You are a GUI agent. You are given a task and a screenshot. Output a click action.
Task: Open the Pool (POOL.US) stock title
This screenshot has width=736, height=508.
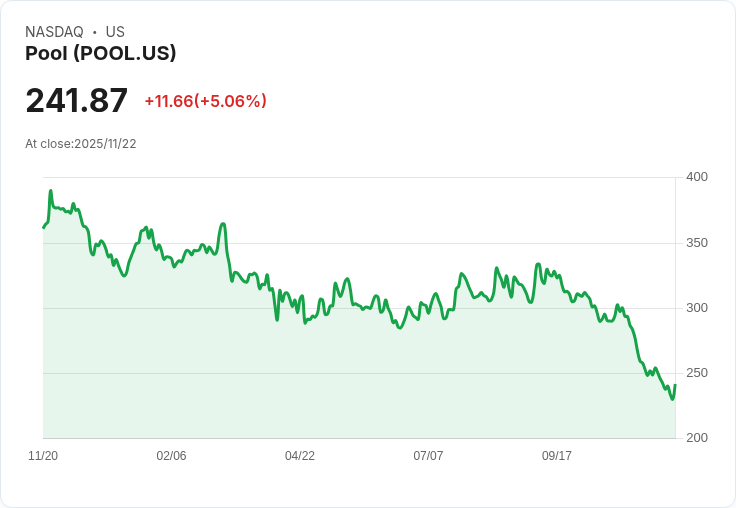[100, 54]
